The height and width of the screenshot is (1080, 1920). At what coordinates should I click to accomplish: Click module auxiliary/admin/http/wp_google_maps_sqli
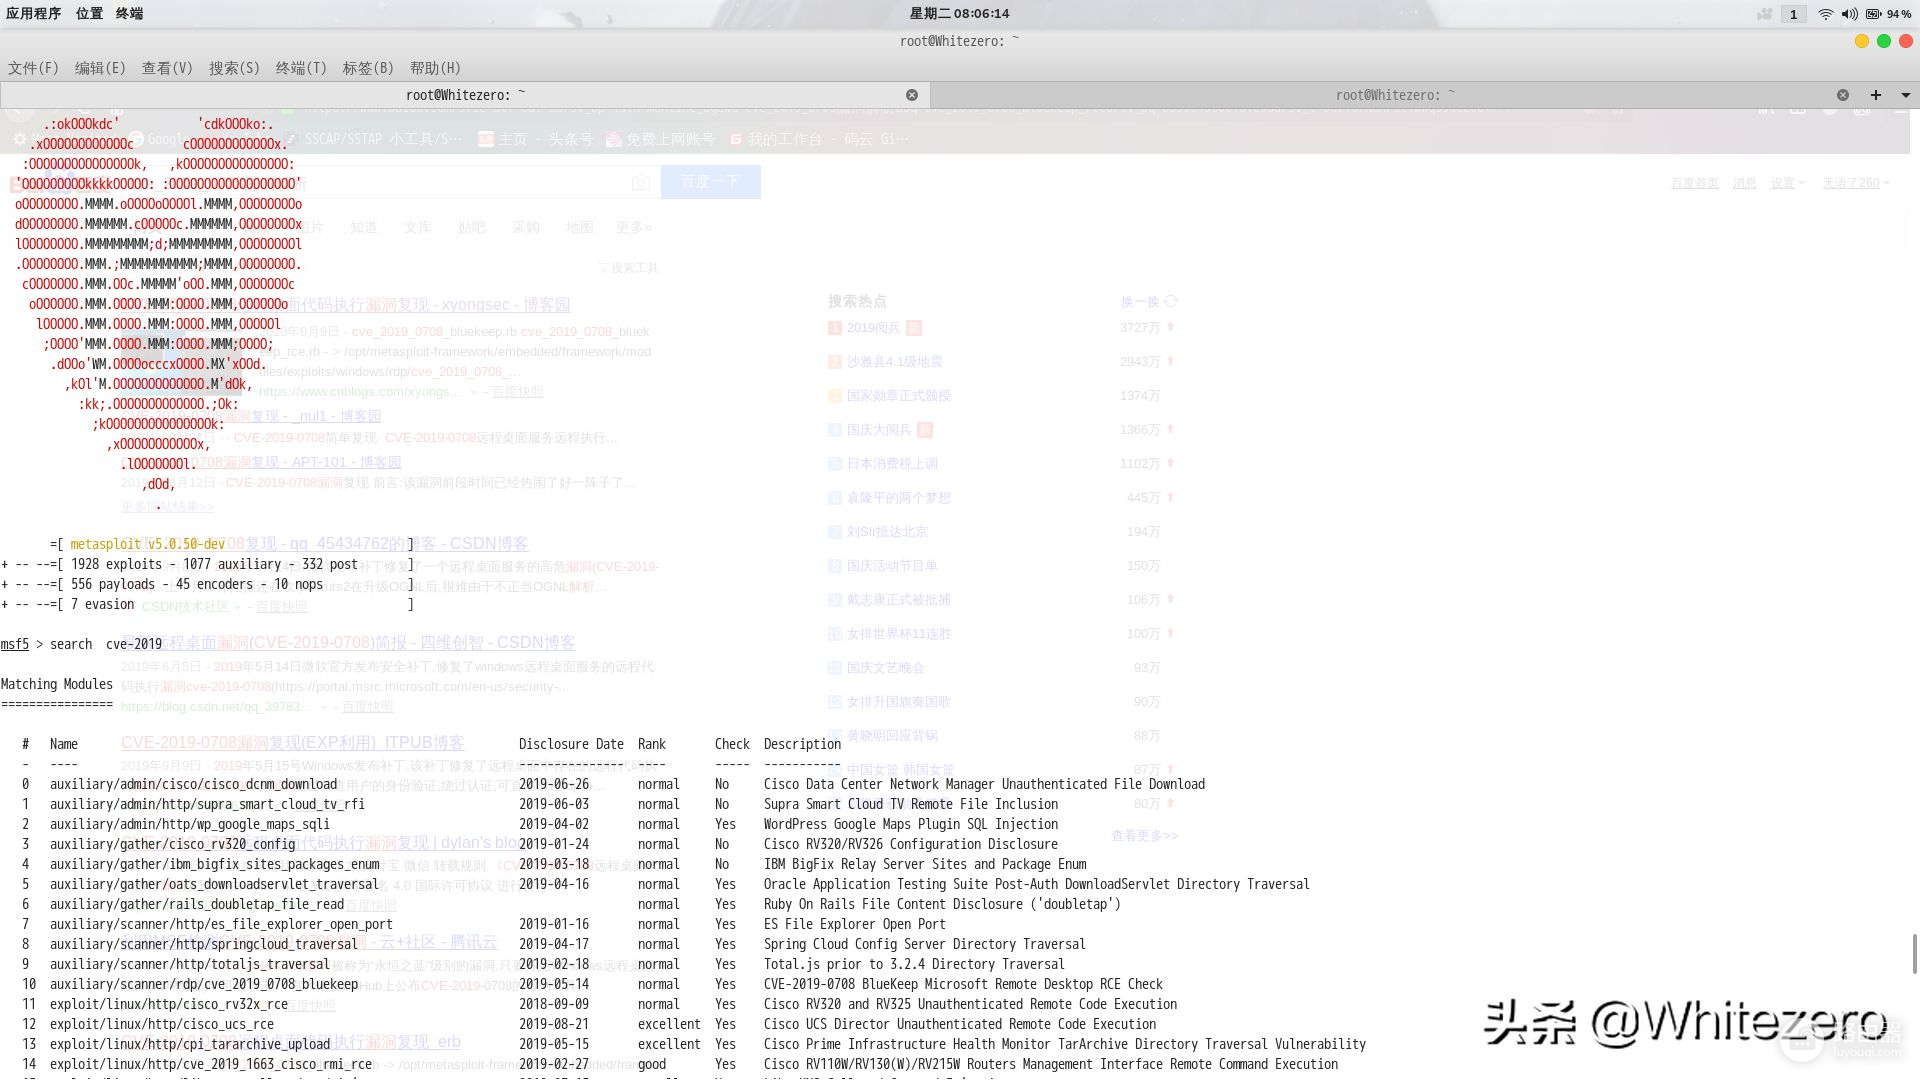pos(190,824)
